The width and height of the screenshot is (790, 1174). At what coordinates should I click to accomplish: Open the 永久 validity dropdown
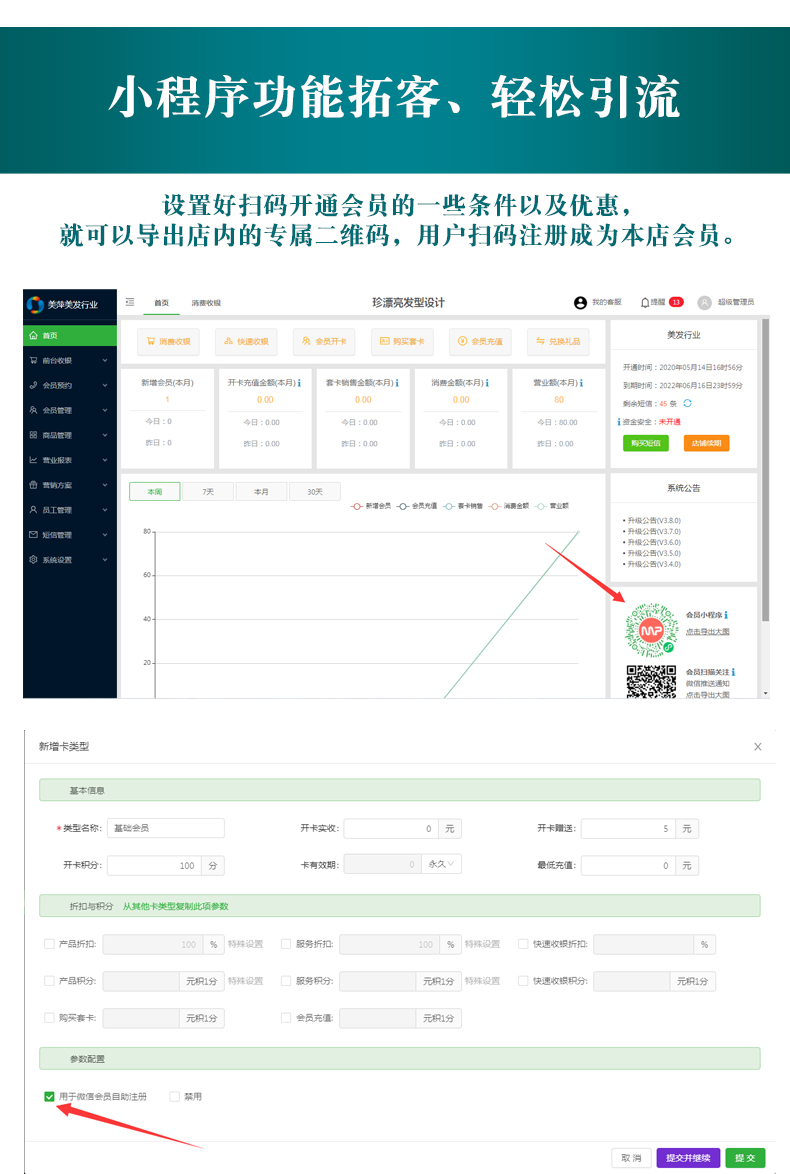click(442, 863)
